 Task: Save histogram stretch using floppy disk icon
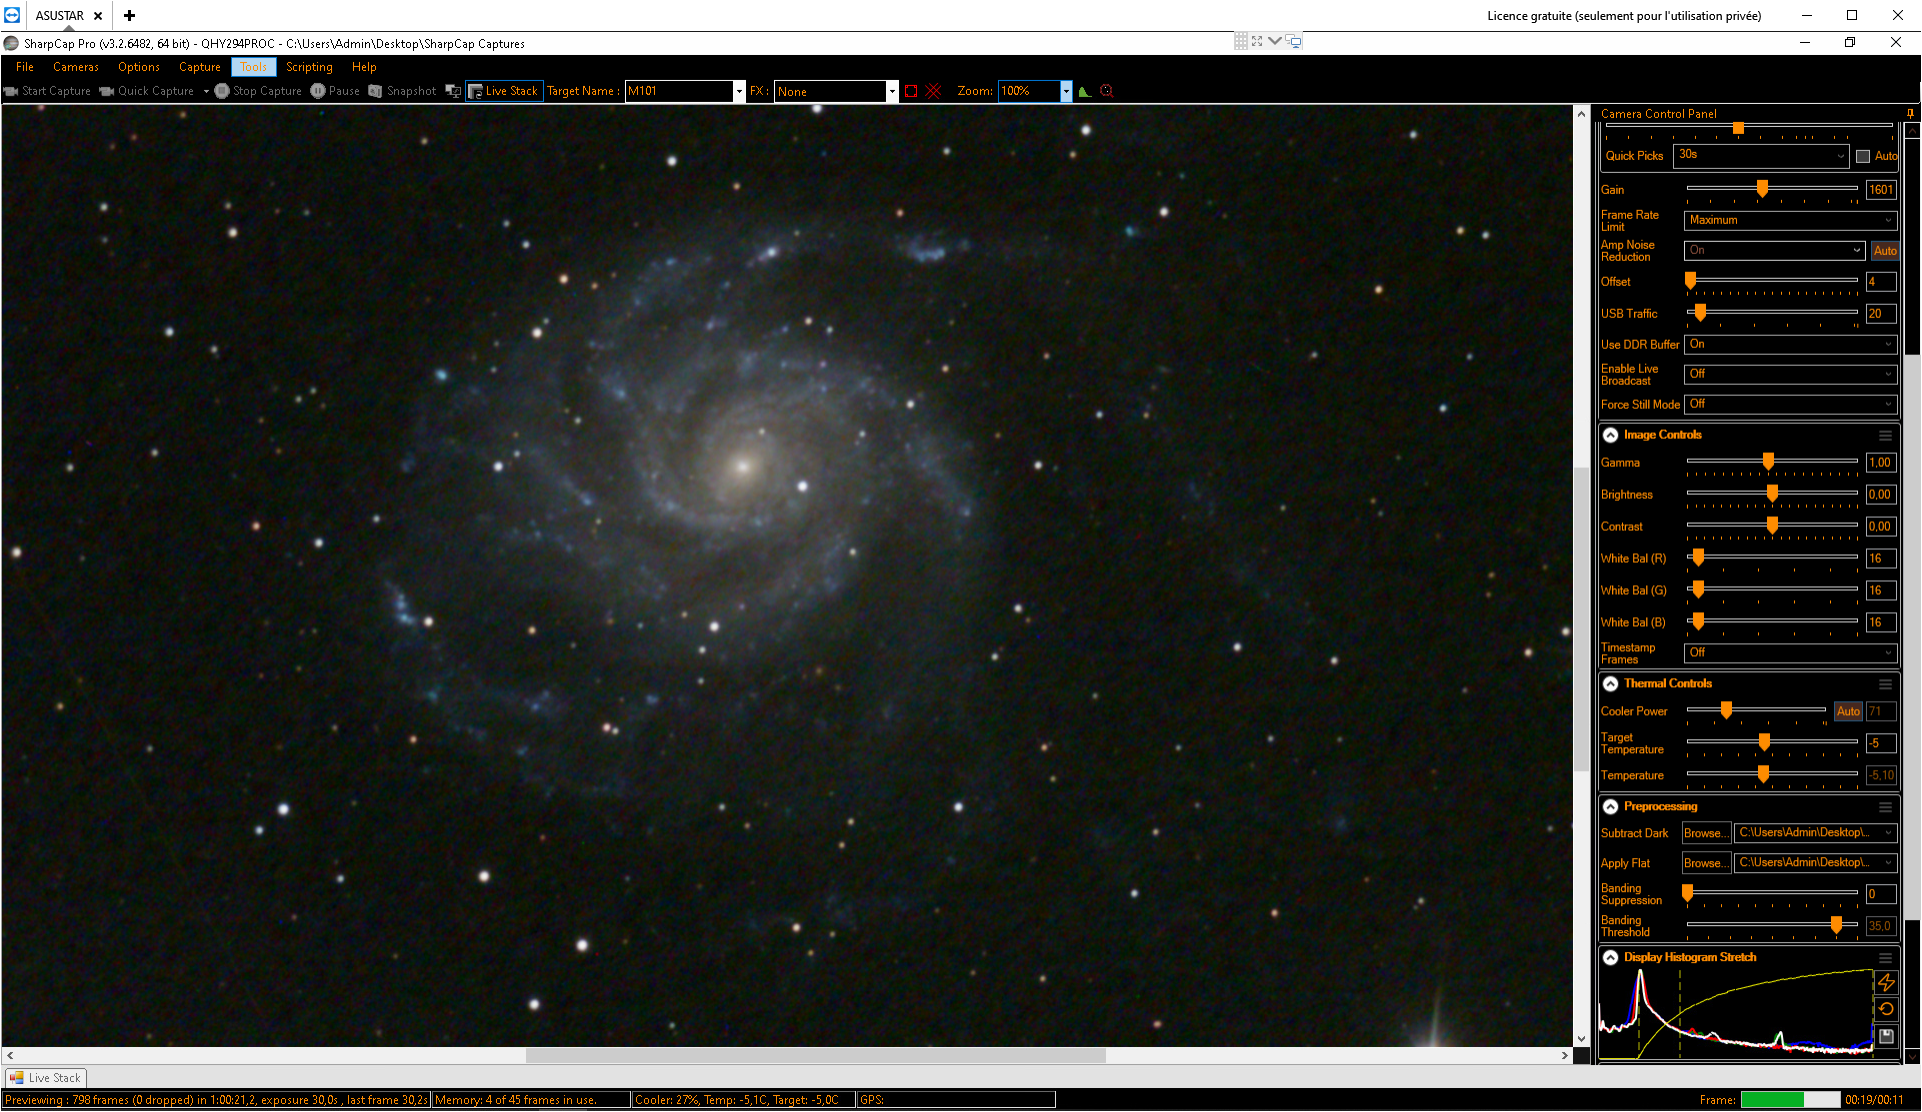[x=1886, y=1036]
